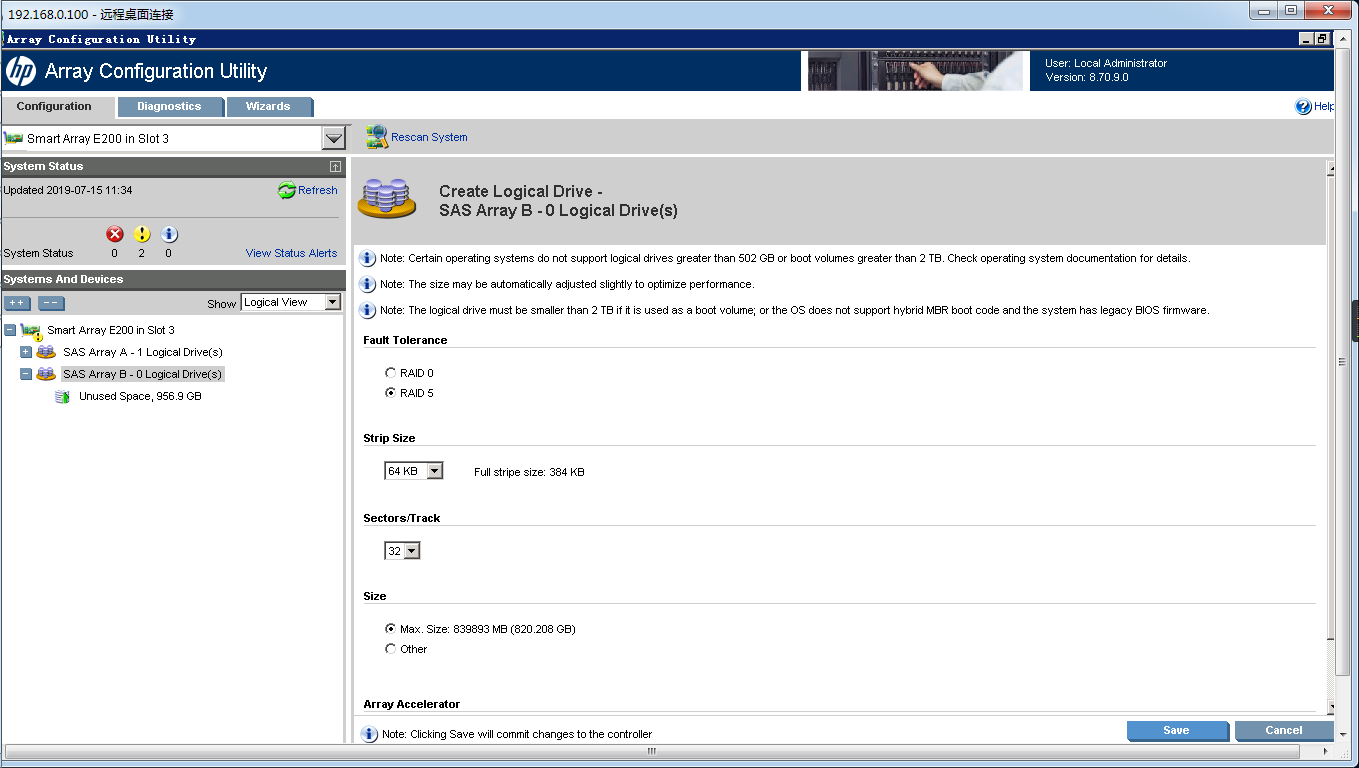This screenshot has width=1359, height=768.
Task: Choose Max. Size option
Action: point(390,629)
